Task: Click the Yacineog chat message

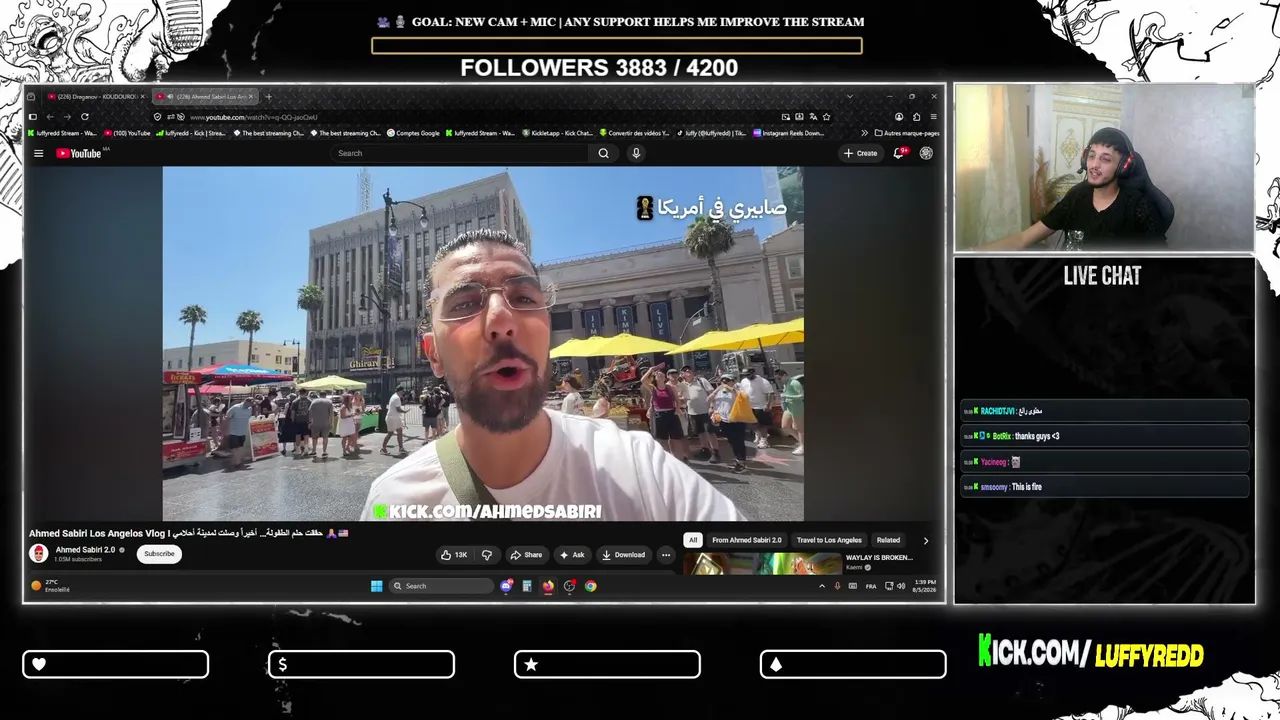Action: (x=1105, y=462)
